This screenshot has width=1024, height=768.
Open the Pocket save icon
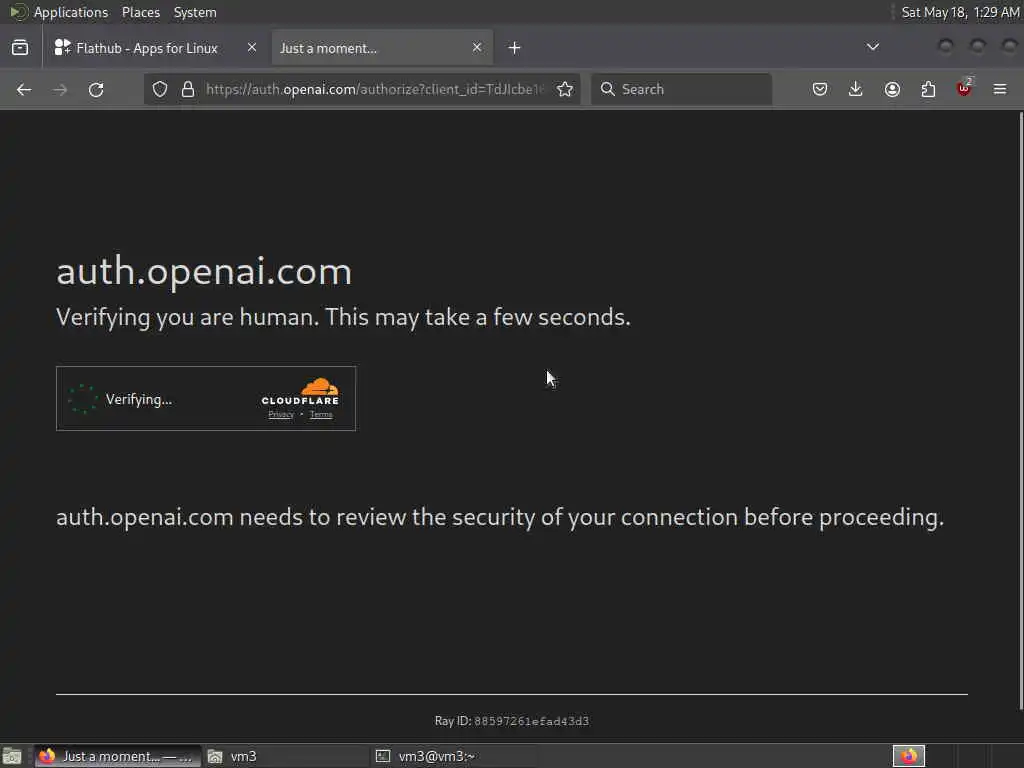pos(820,89)
